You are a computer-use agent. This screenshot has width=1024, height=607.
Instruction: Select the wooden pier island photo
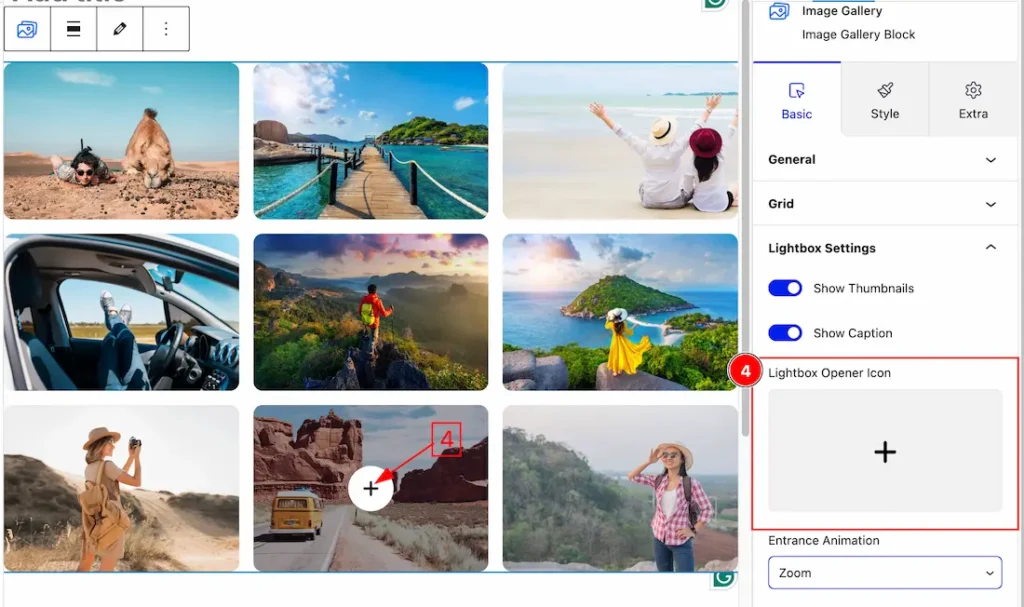click(370, 140)
